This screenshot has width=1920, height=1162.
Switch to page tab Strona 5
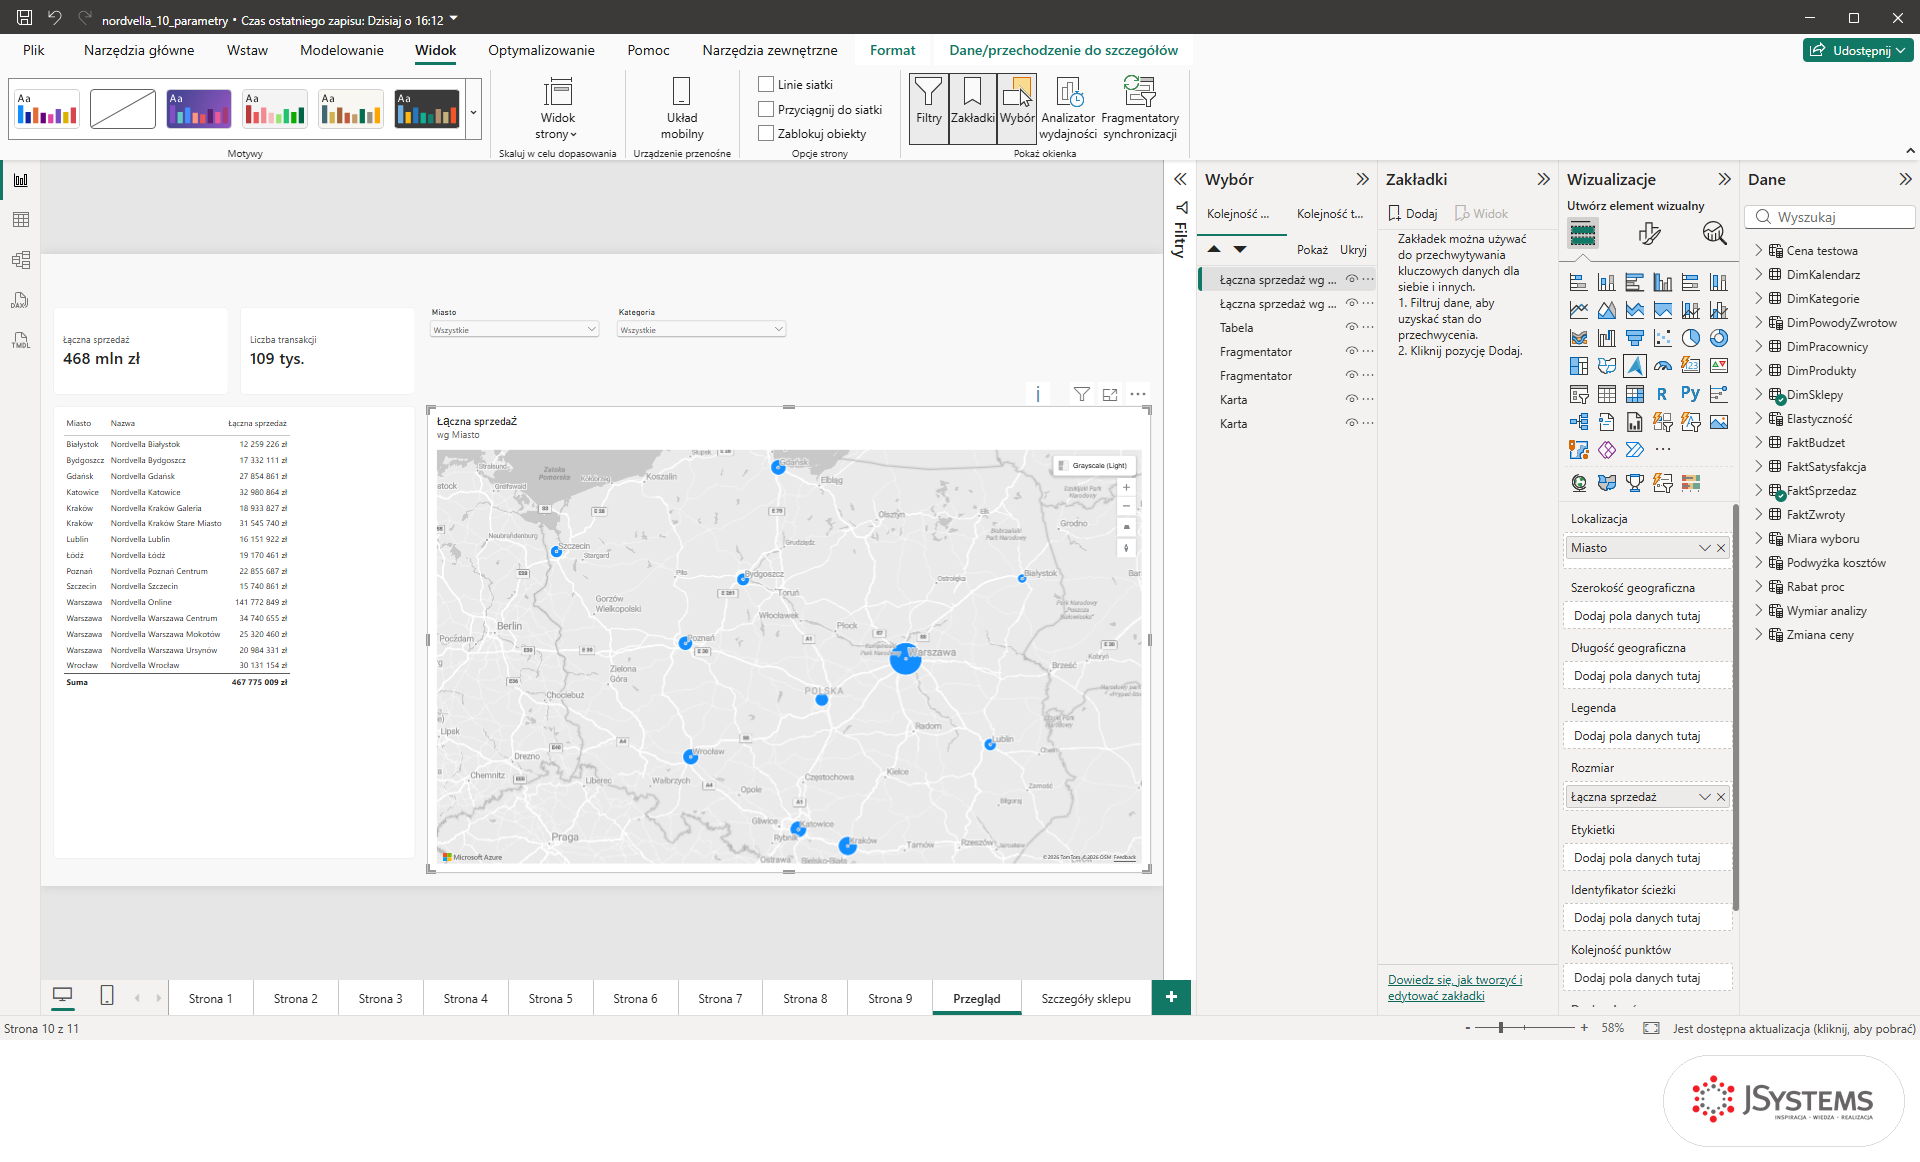[550, 998]
